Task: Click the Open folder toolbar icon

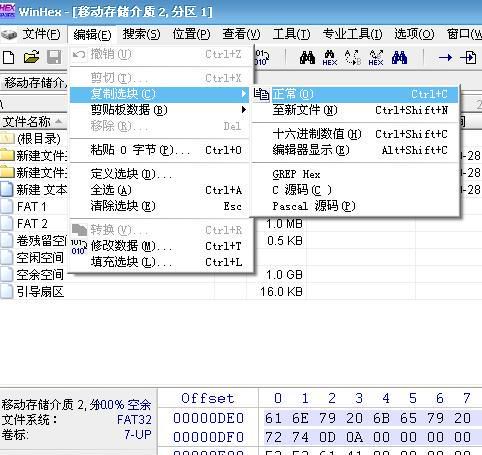Action: (x=32, y=58)
